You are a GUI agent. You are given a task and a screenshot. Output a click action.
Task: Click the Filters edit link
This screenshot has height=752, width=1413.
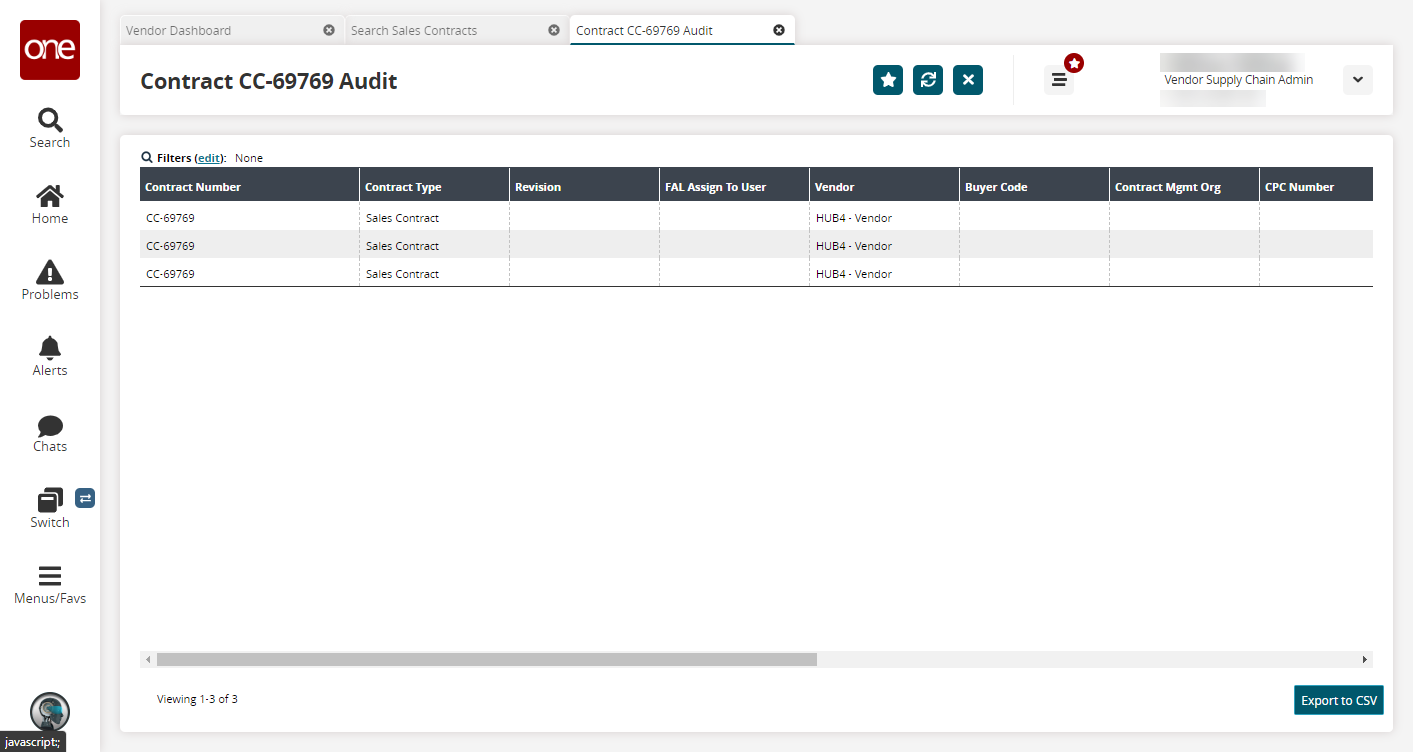coord(209,158)
